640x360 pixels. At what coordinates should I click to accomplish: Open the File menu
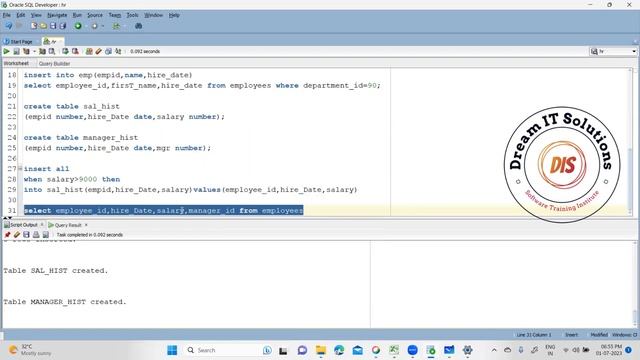pos(7,15)
